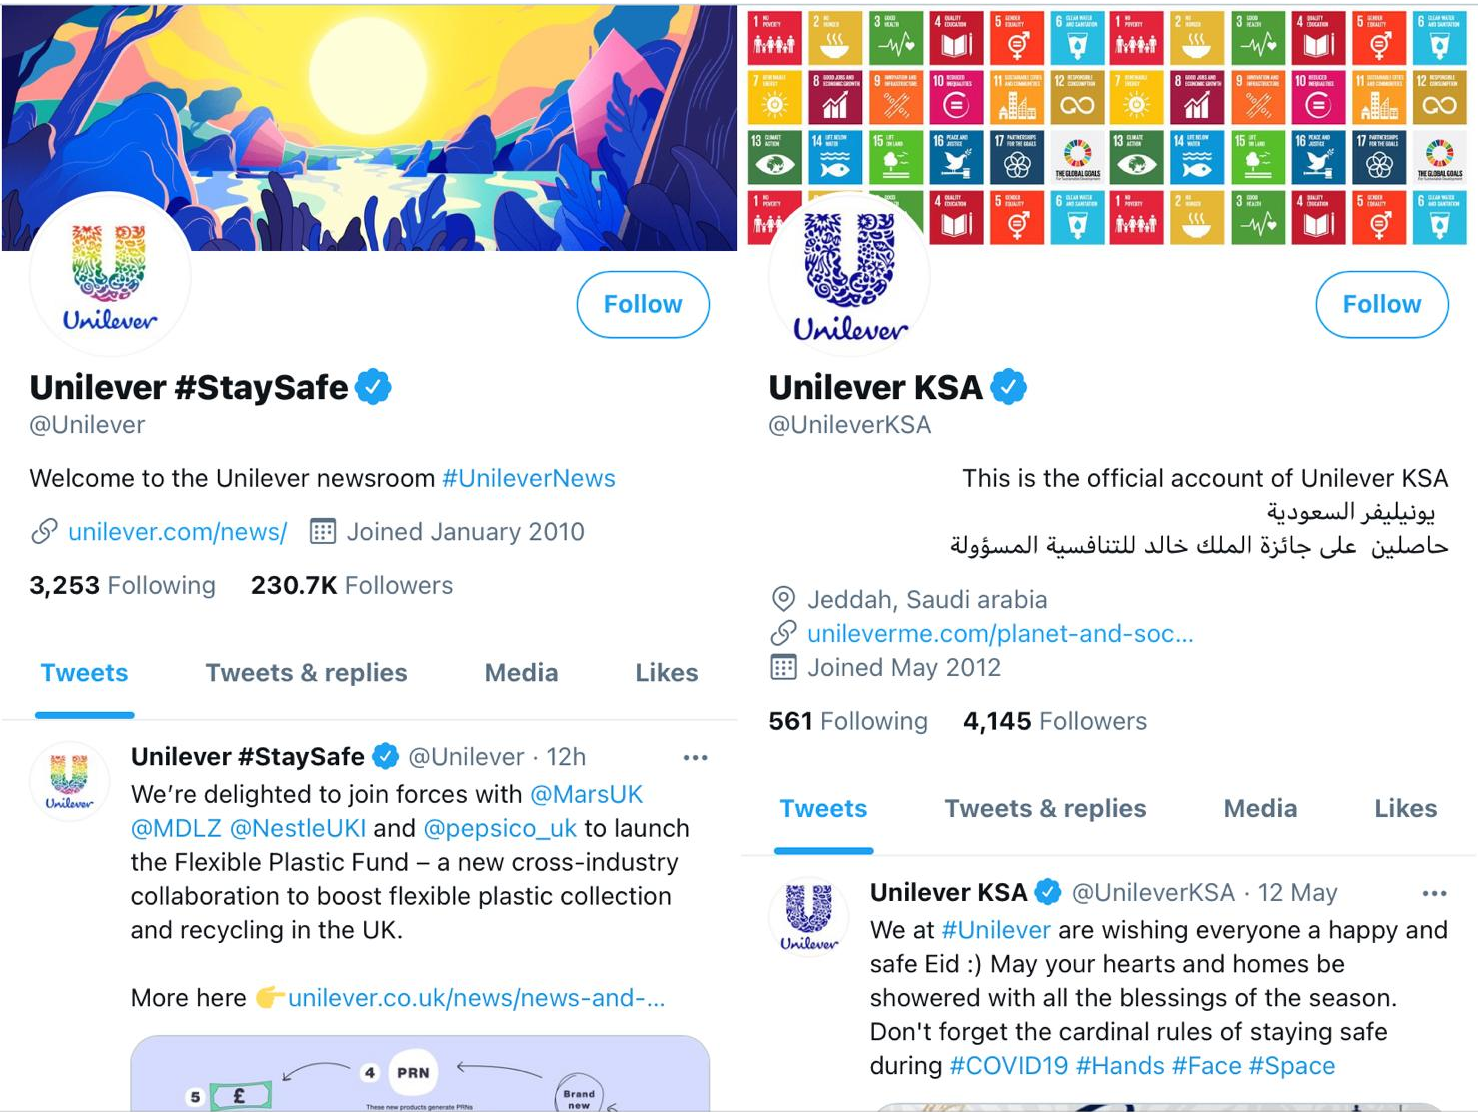
Task: Open unileverme.com/planet-and-soc... link
Action: click(x=1000, y=634)
